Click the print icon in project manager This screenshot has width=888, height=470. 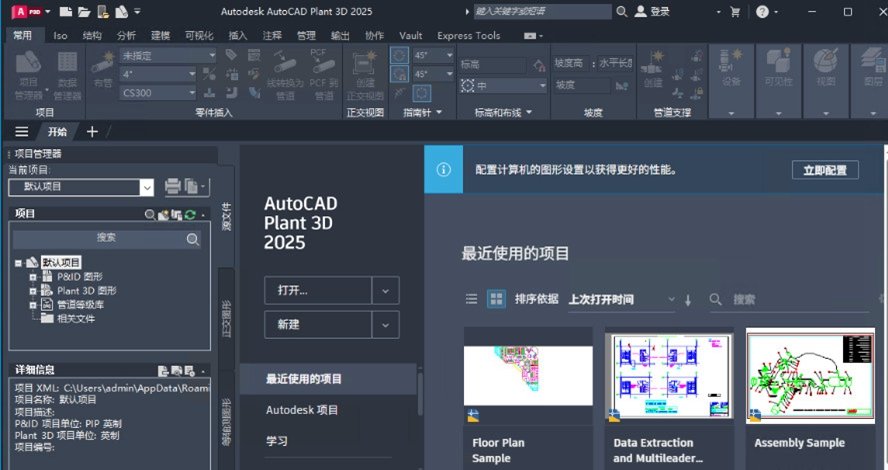pyautogui.click(x=172, y=186)
